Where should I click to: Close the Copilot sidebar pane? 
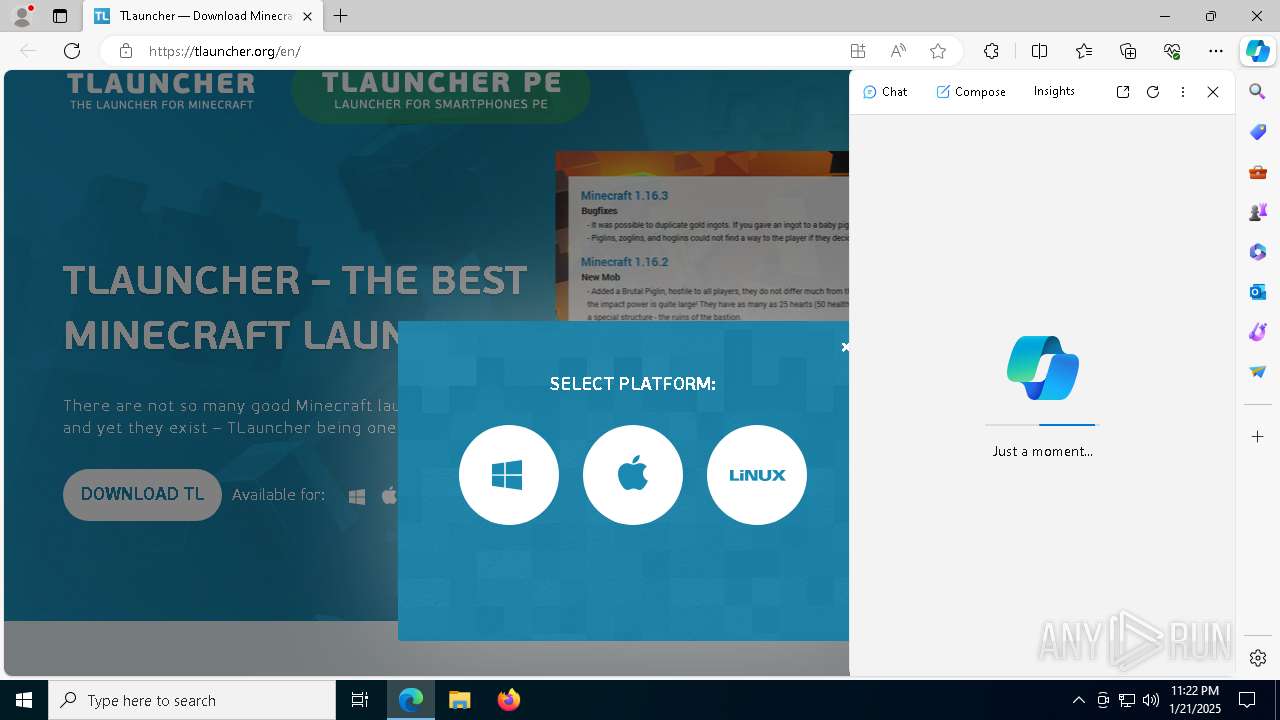tap(1213, 92)
